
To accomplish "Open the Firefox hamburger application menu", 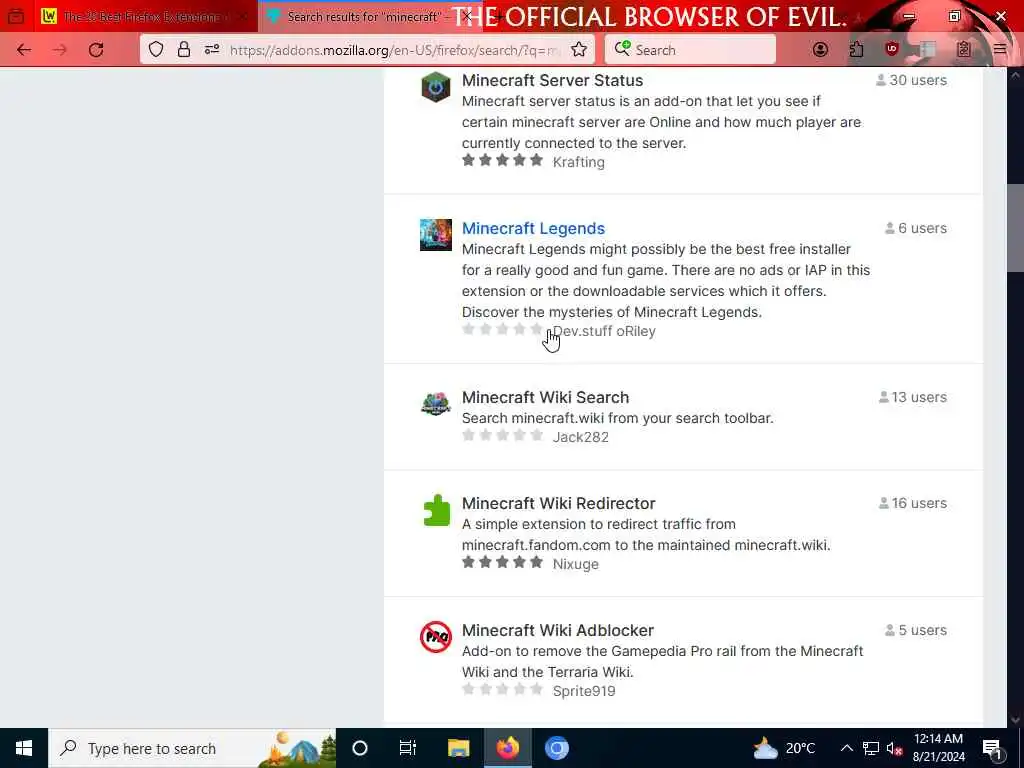I will 999,50.
